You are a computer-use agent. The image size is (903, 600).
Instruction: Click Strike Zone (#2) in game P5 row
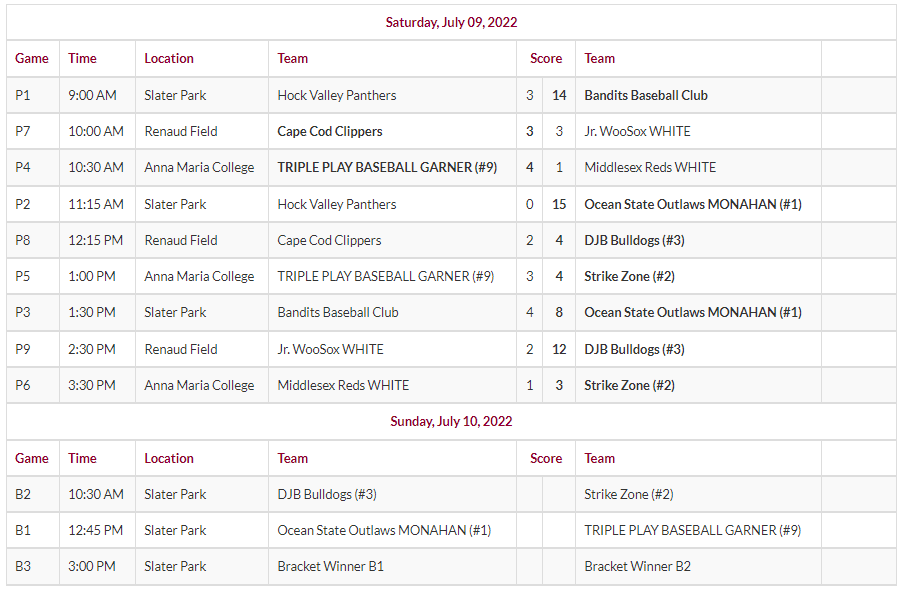[x=629, y=276]
